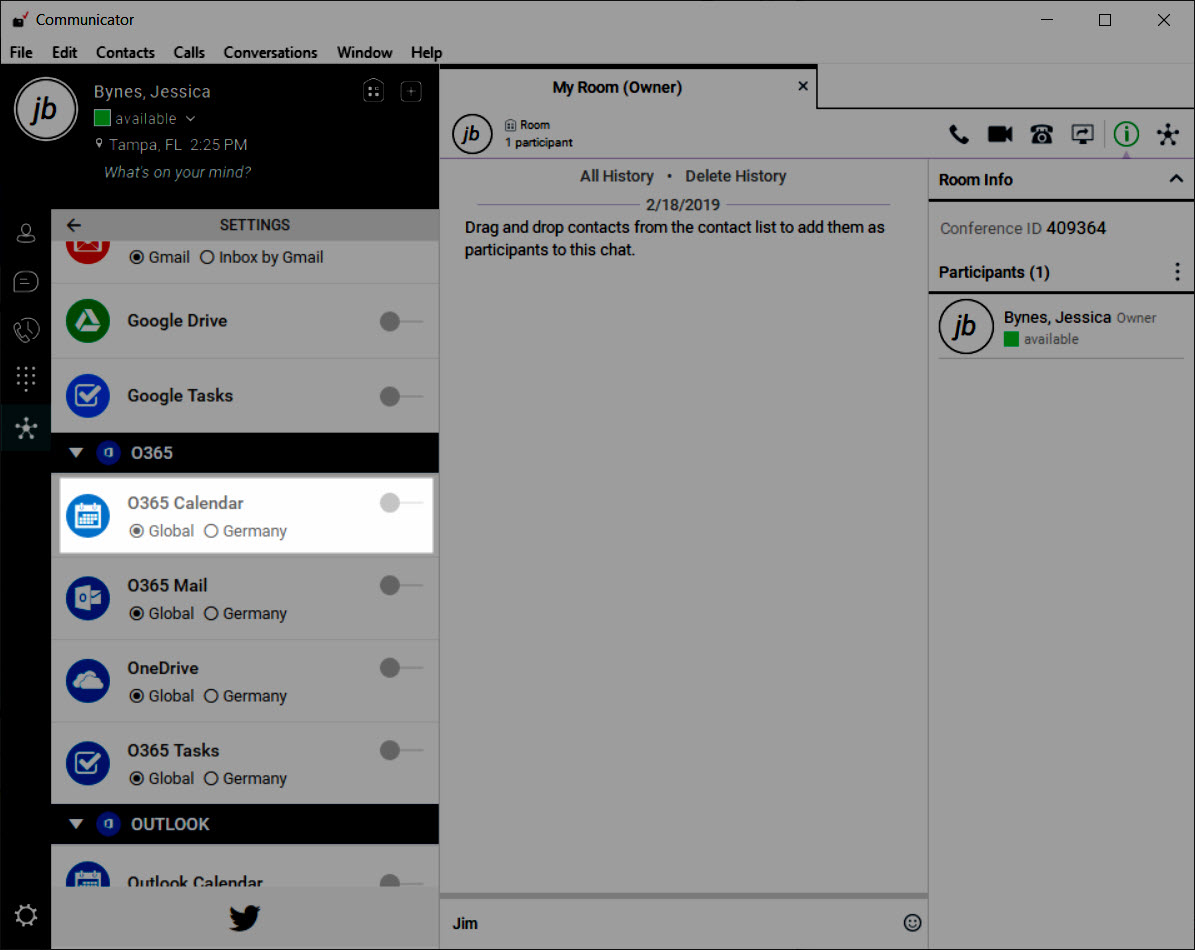This screenshot has width=1195, height=950.
Task: Open the Call history sidebar icon
Action: click(26, 330)
